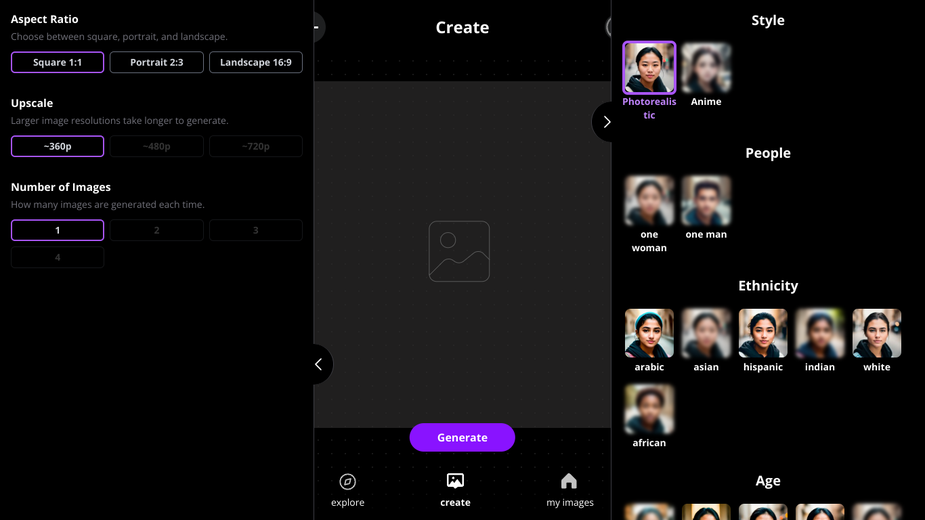Set aspect ratio to Landscape 16:9
Image resolution: width=925 pixels, height=520 pixels.
click(x=255, y=62)
